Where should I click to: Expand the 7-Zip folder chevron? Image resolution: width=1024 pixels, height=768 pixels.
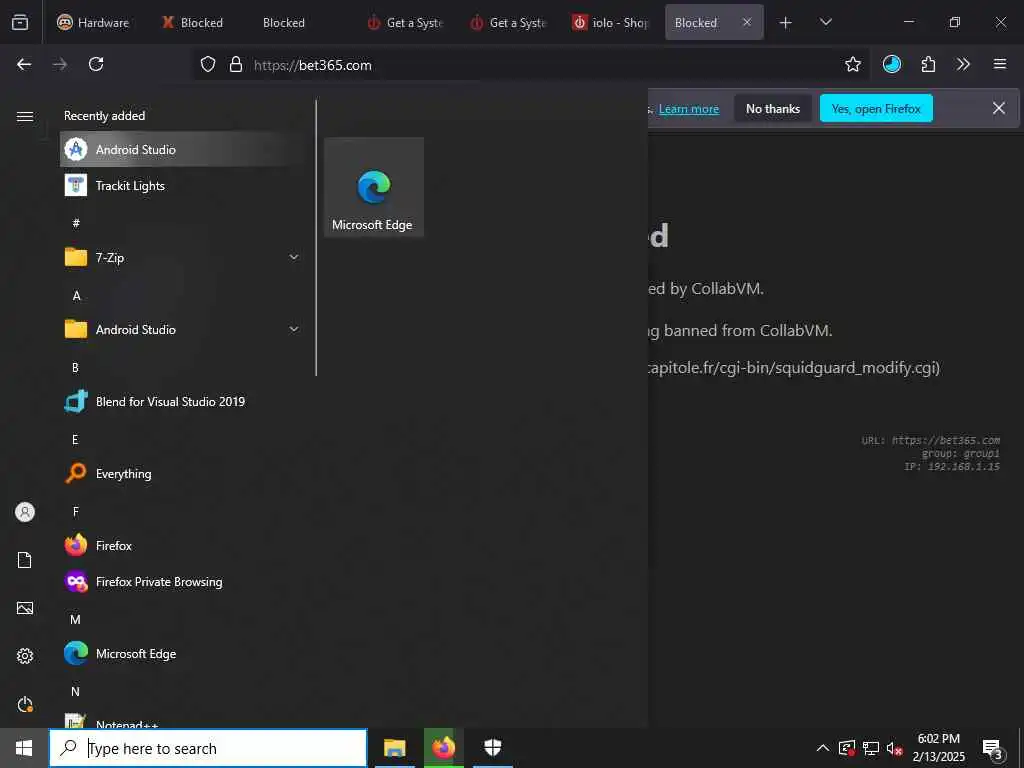(x=294, y=257)
